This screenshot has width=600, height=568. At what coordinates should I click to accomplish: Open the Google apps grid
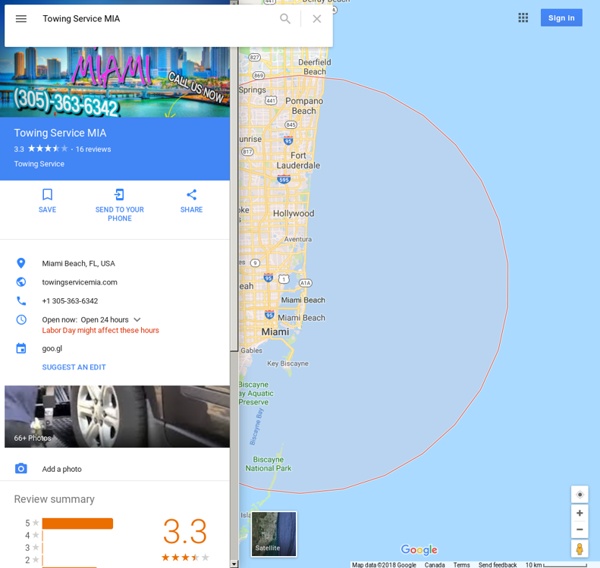[523, 18]
